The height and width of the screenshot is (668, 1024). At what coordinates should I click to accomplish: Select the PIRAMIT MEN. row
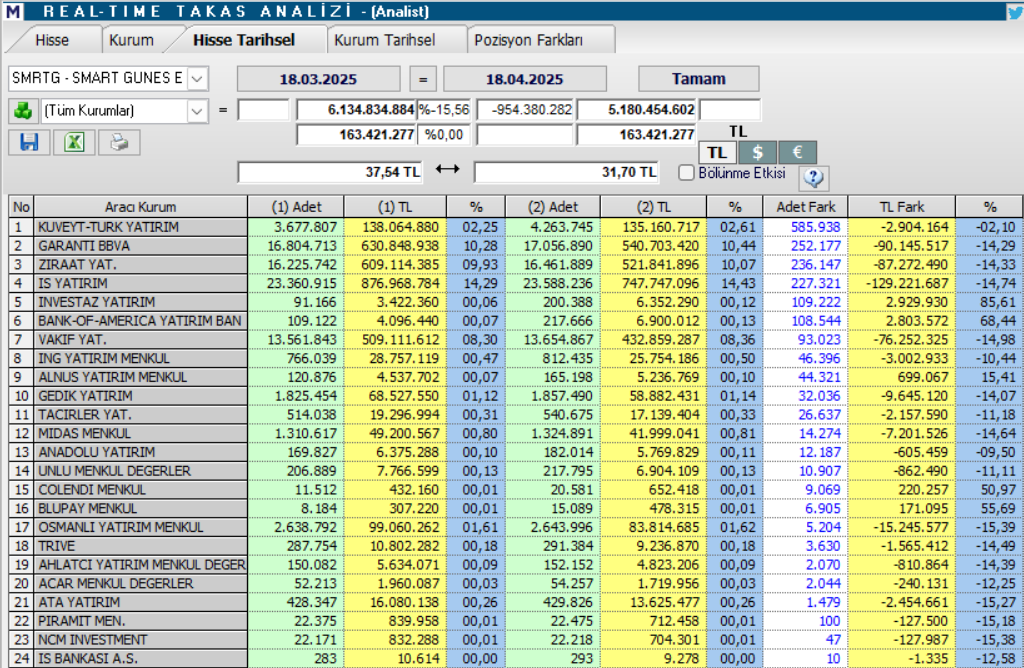click(516, 622)
